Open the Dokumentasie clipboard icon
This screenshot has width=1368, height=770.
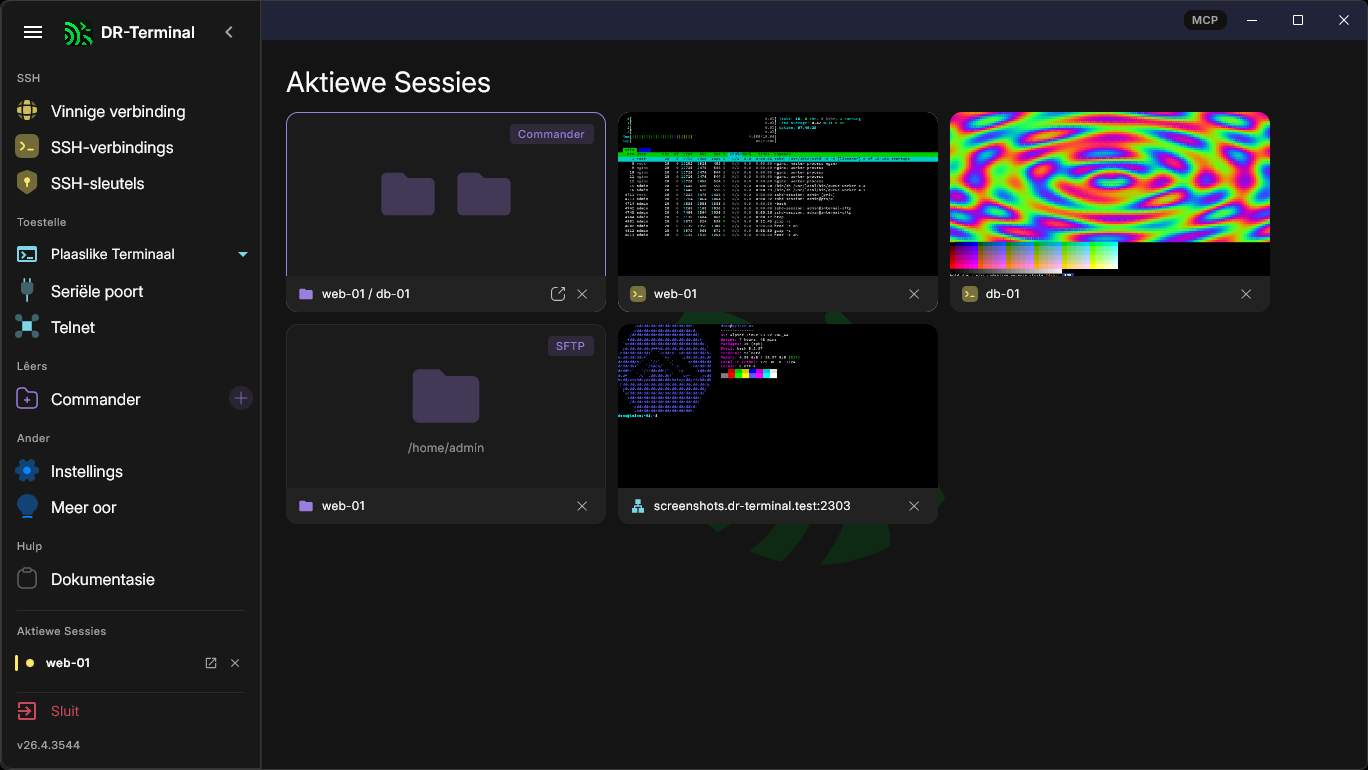(27, 579)
